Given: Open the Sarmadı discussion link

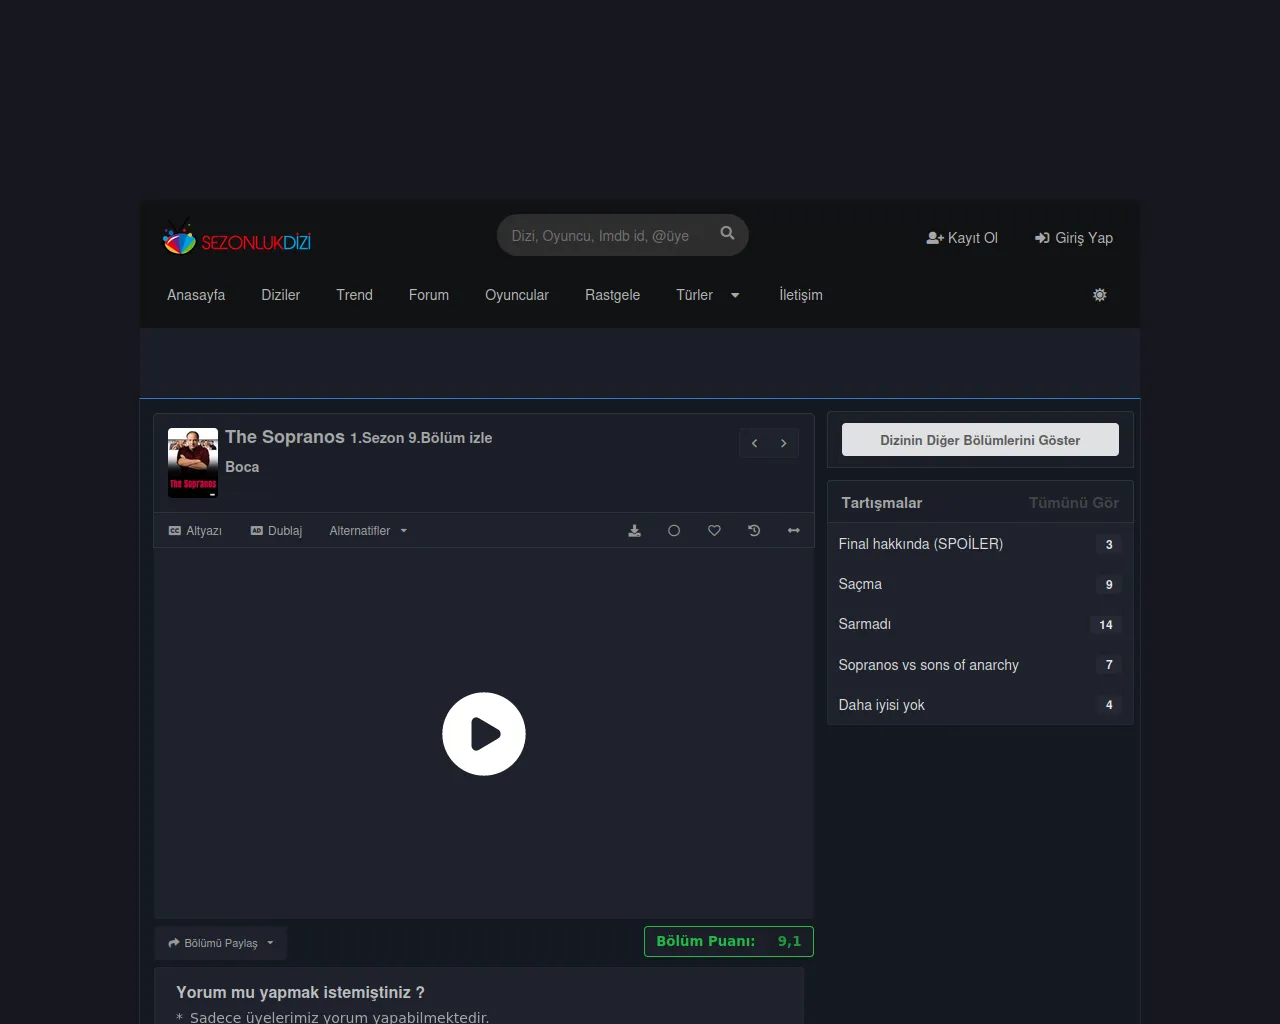Looking at the screenshot, I should click(x=865, y=624).
